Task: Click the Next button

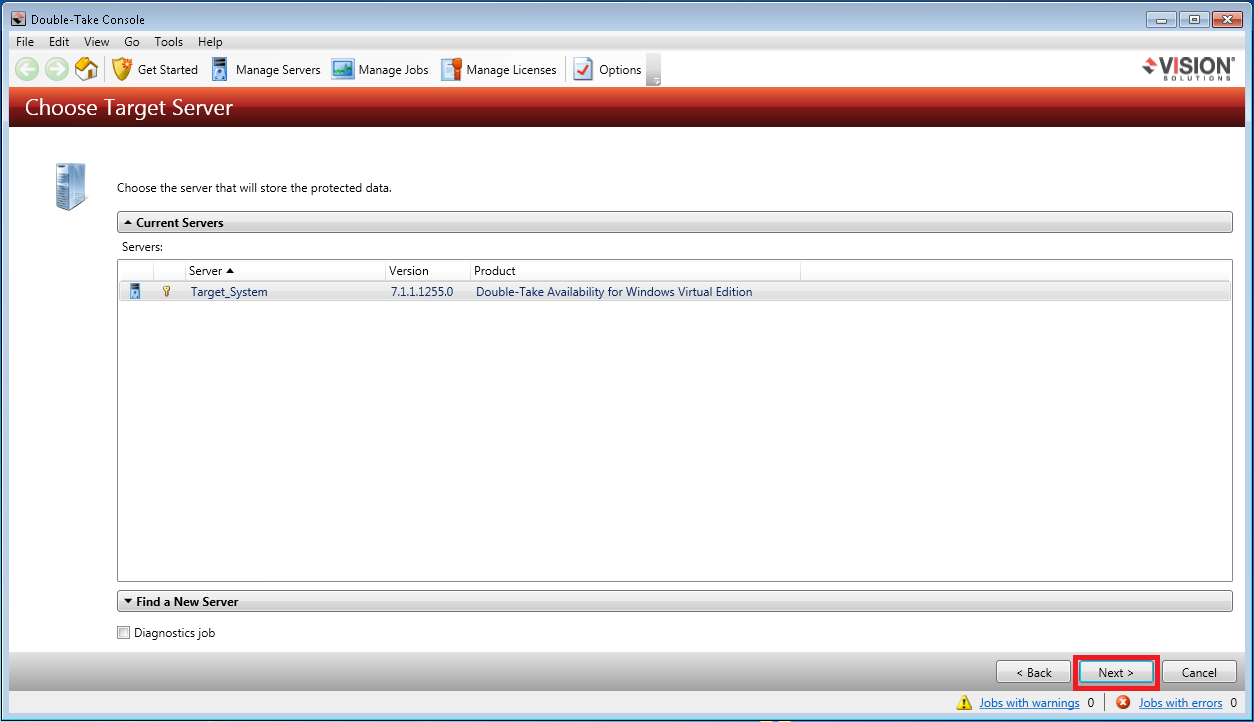Action: tap(1116, 673)
